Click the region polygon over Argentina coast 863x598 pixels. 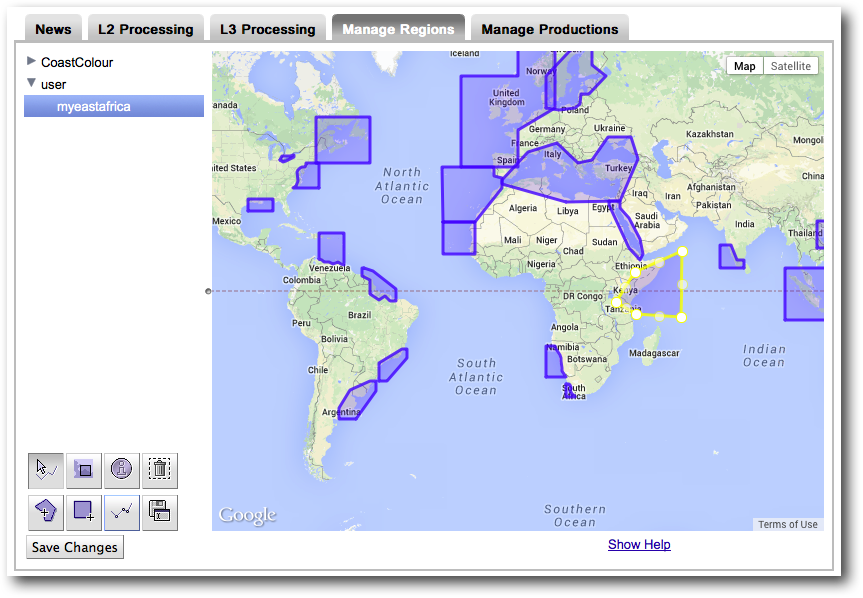[357, 401]
